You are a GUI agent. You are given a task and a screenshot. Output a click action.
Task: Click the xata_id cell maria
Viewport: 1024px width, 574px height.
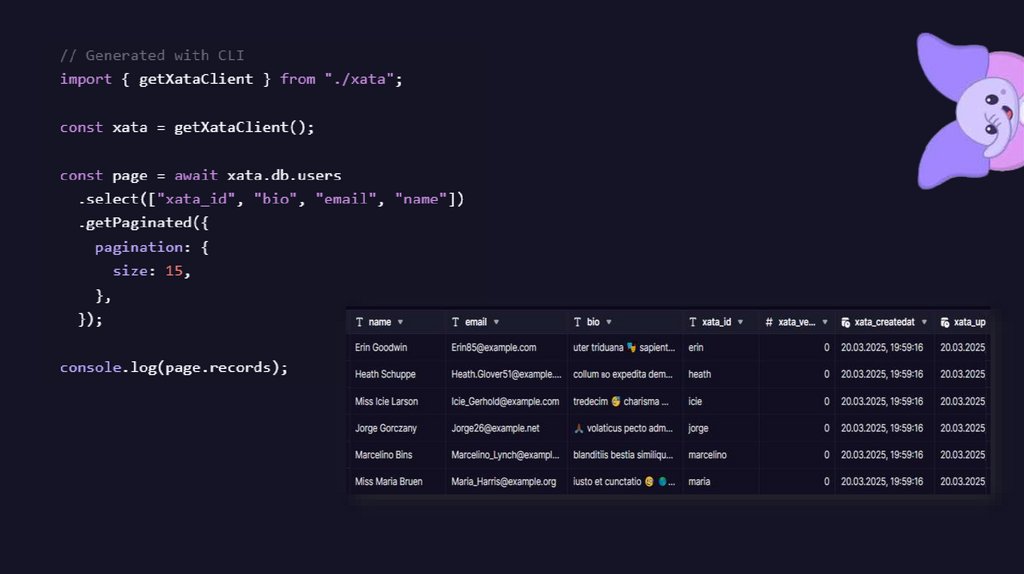pos(699,482)
